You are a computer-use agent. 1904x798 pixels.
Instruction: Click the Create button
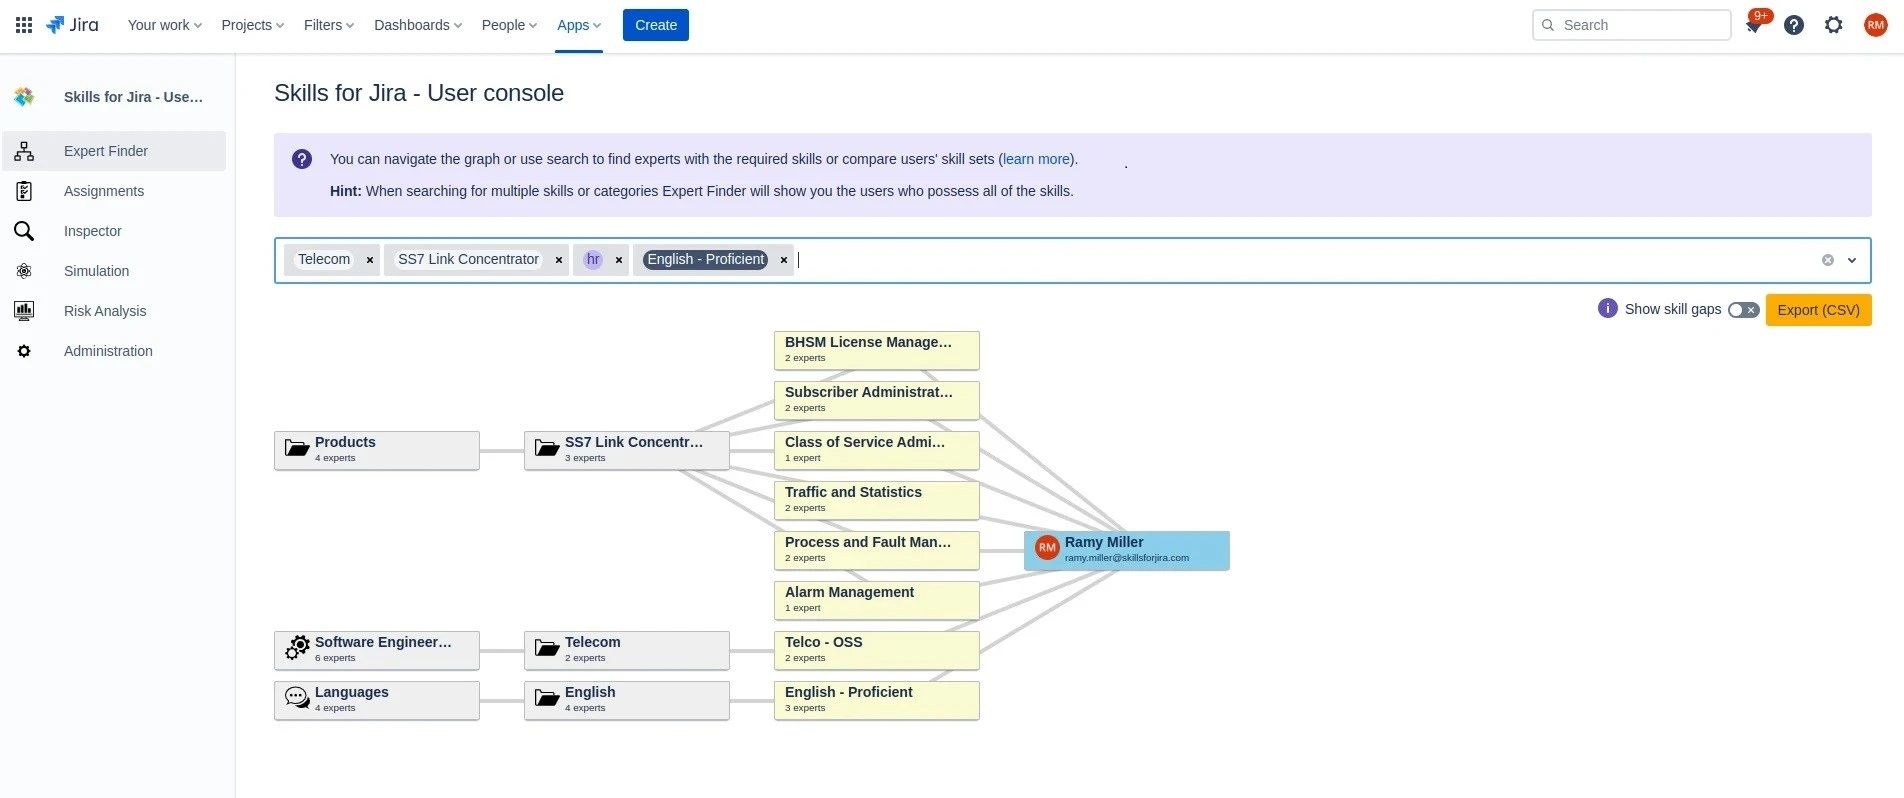point(656,25)
